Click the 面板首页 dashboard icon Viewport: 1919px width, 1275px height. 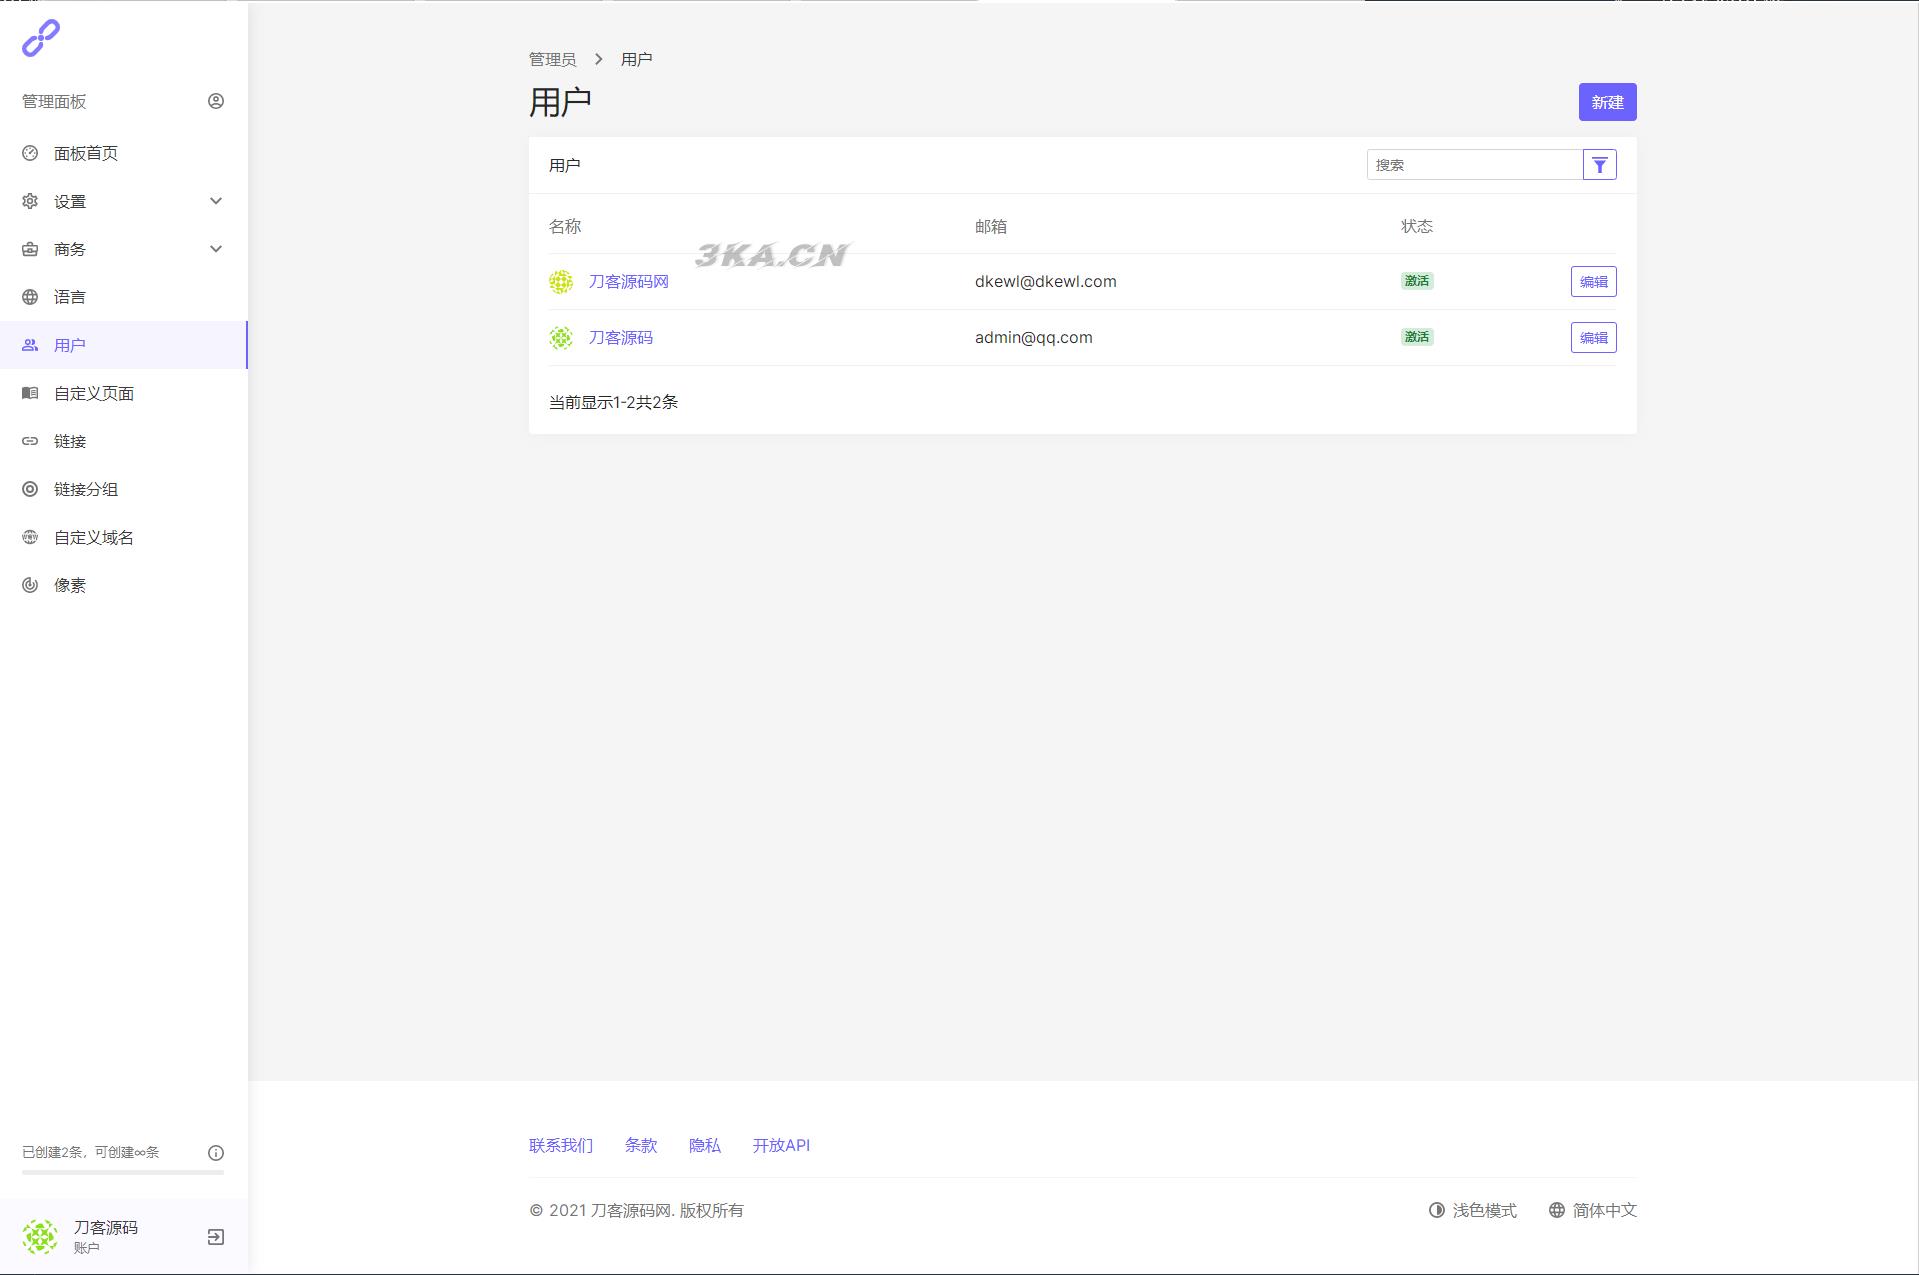30,153
